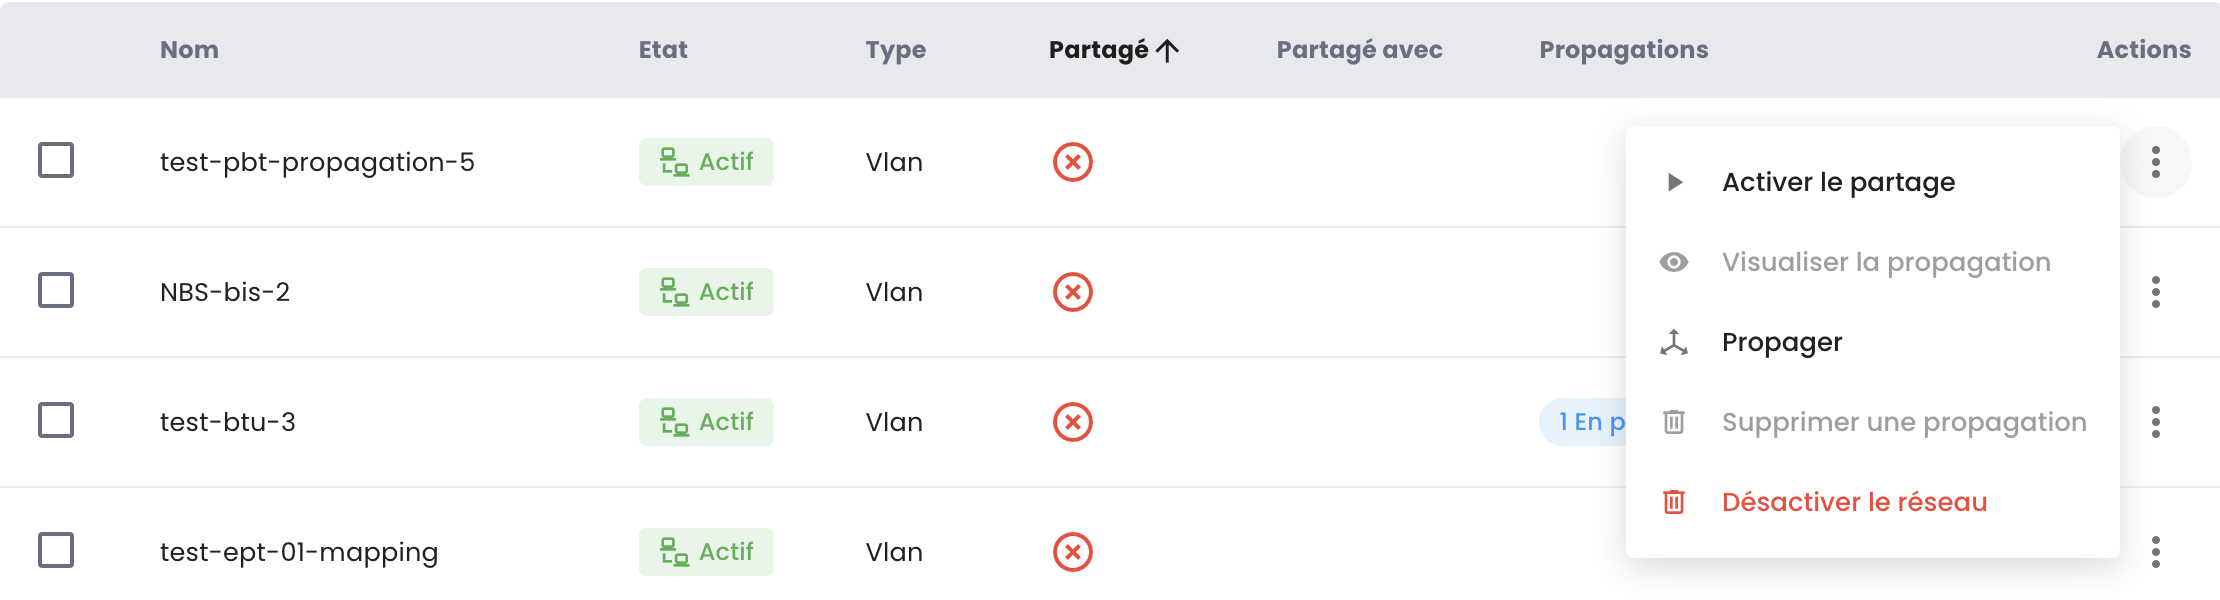Check the box for test-pbt-propagation-5
Viewport: 2220px width, 600px height.
(x=56, y=160)
